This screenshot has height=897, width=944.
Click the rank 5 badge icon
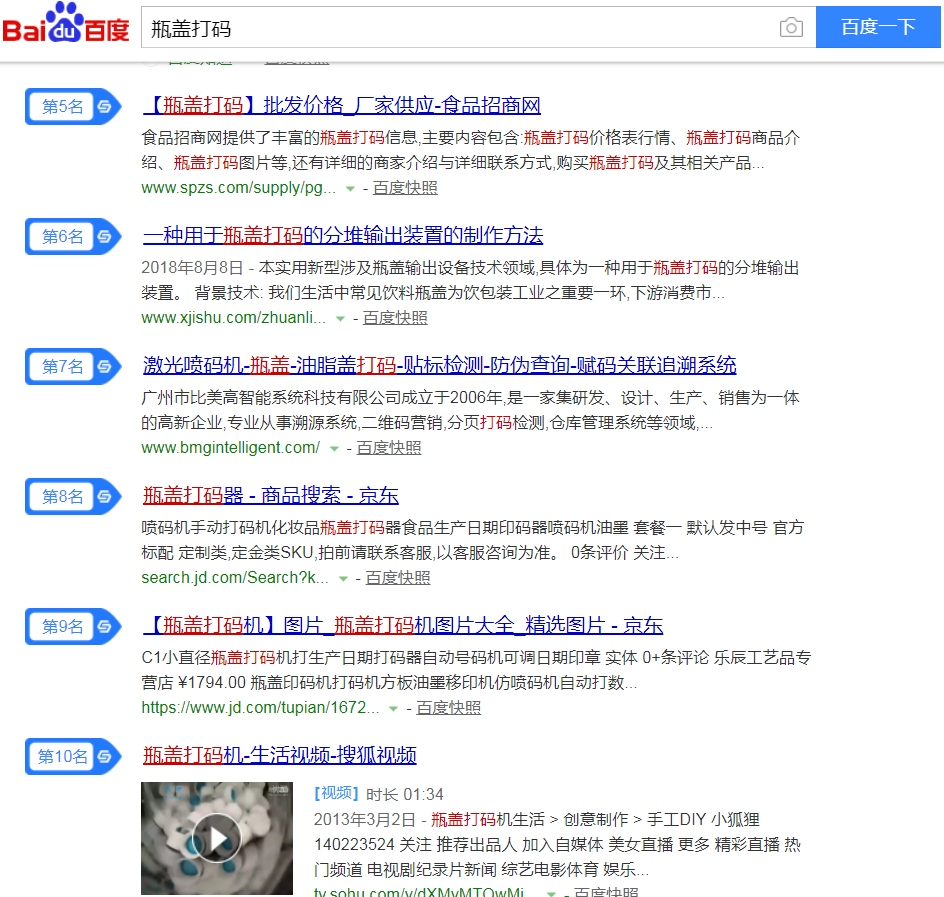tap(105, 107)
